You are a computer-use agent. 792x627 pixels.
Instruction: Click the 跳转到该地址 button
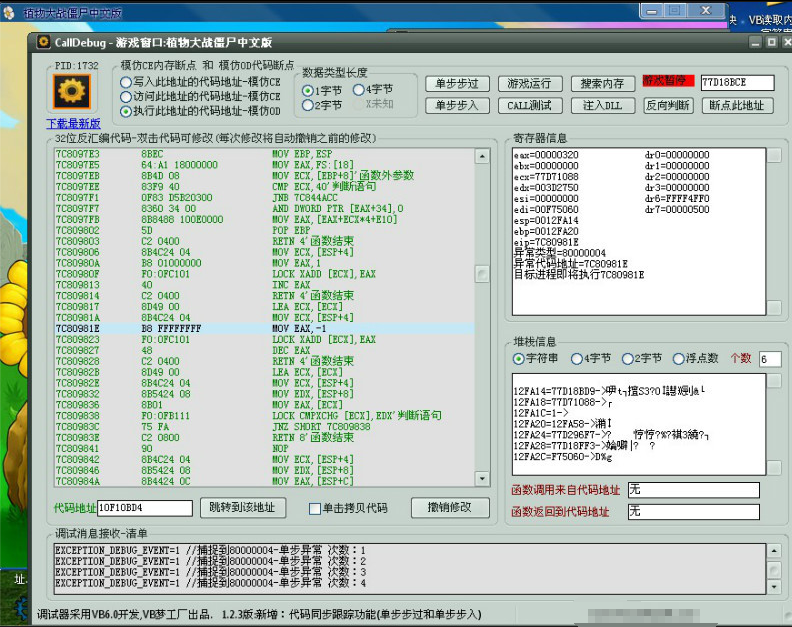coord(243,507)
